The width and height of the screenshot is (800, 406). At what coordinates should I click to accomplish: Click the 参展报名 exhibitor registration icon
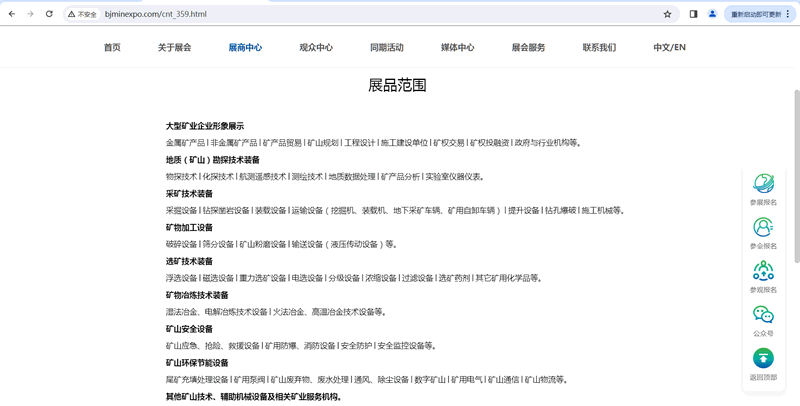pos(763,184)
